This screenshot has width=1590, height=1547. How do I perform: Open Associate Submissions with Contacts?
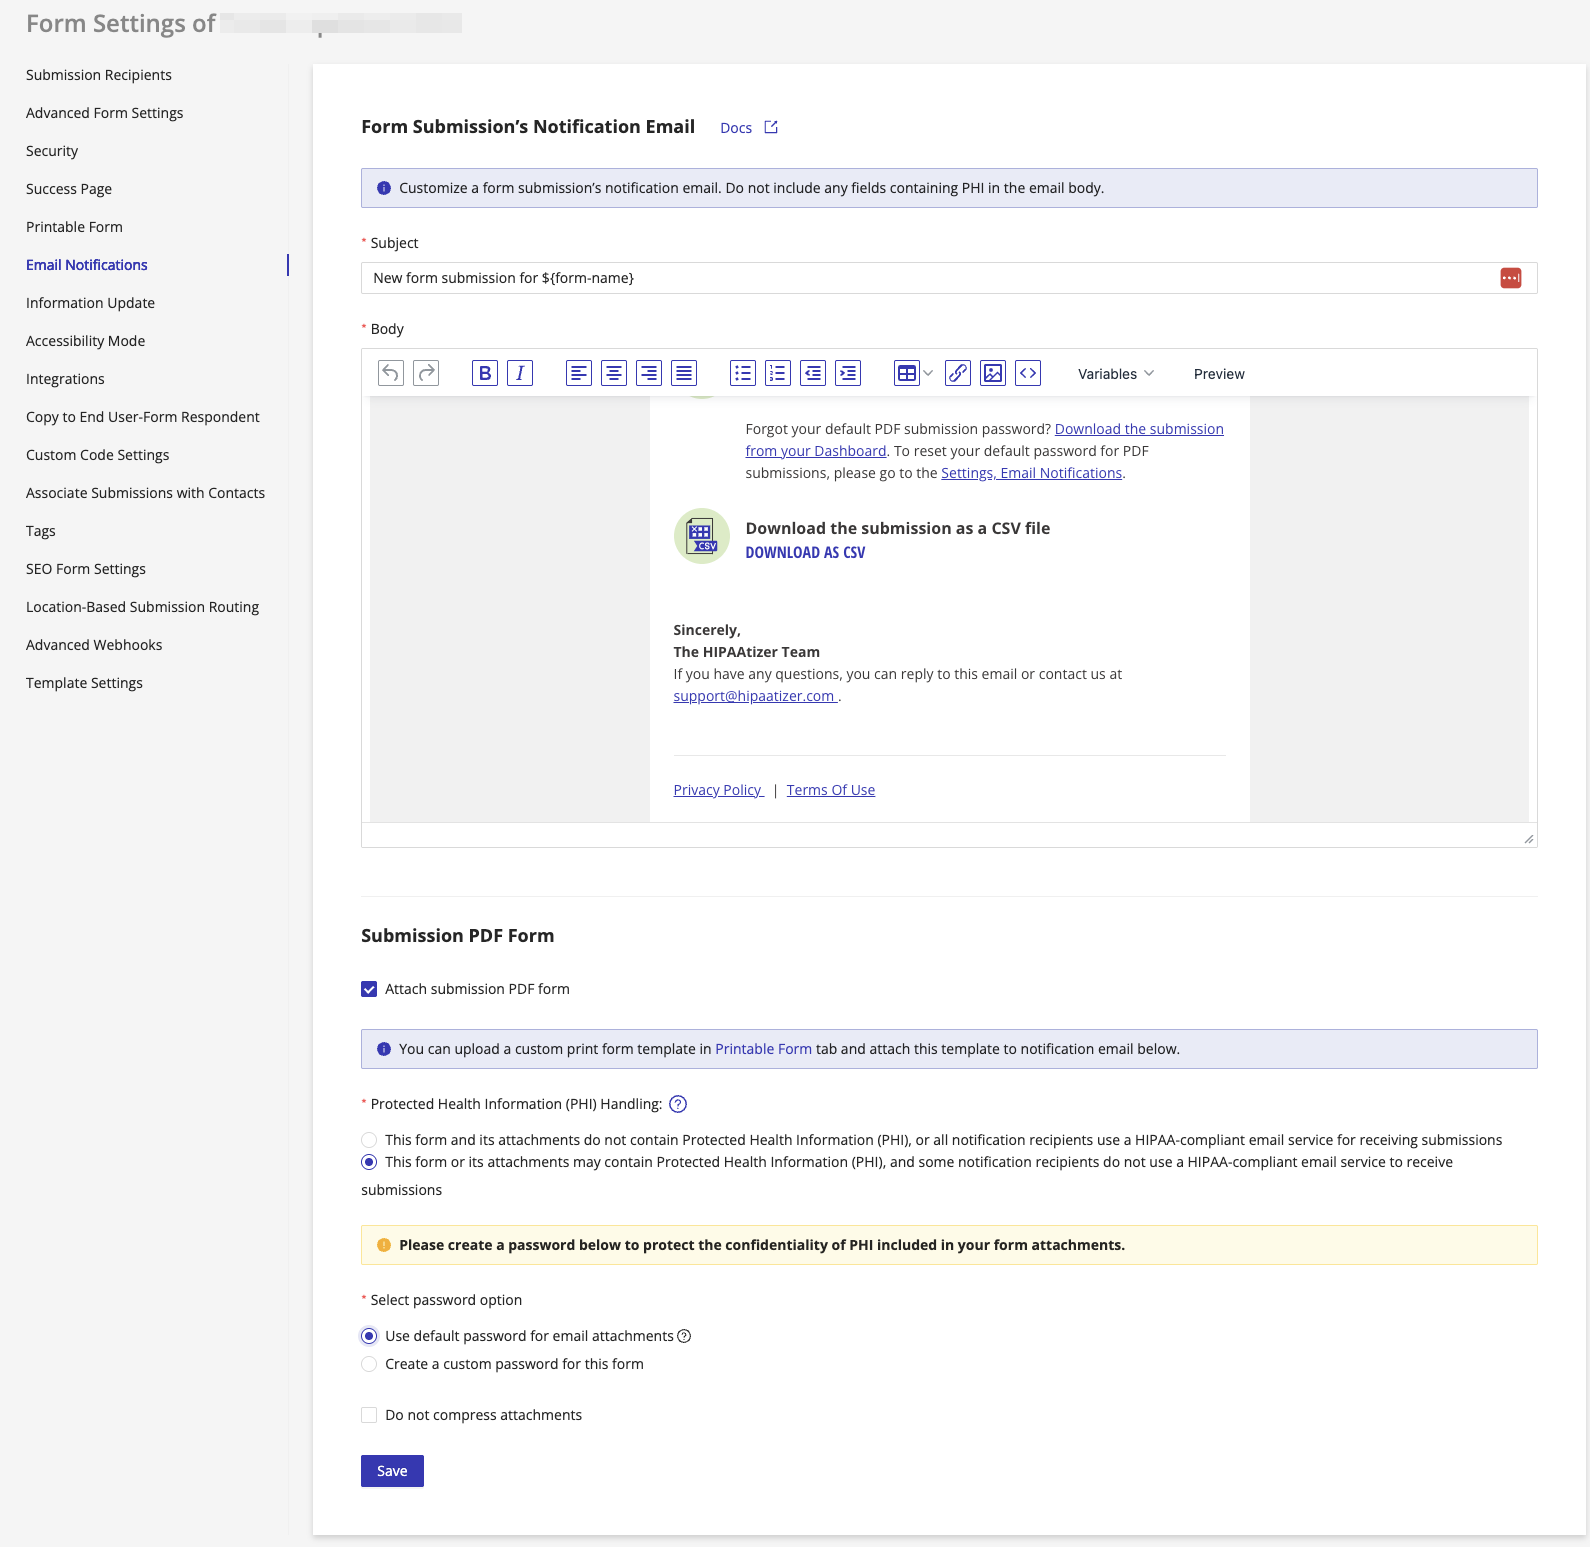[x=145, y=493]
